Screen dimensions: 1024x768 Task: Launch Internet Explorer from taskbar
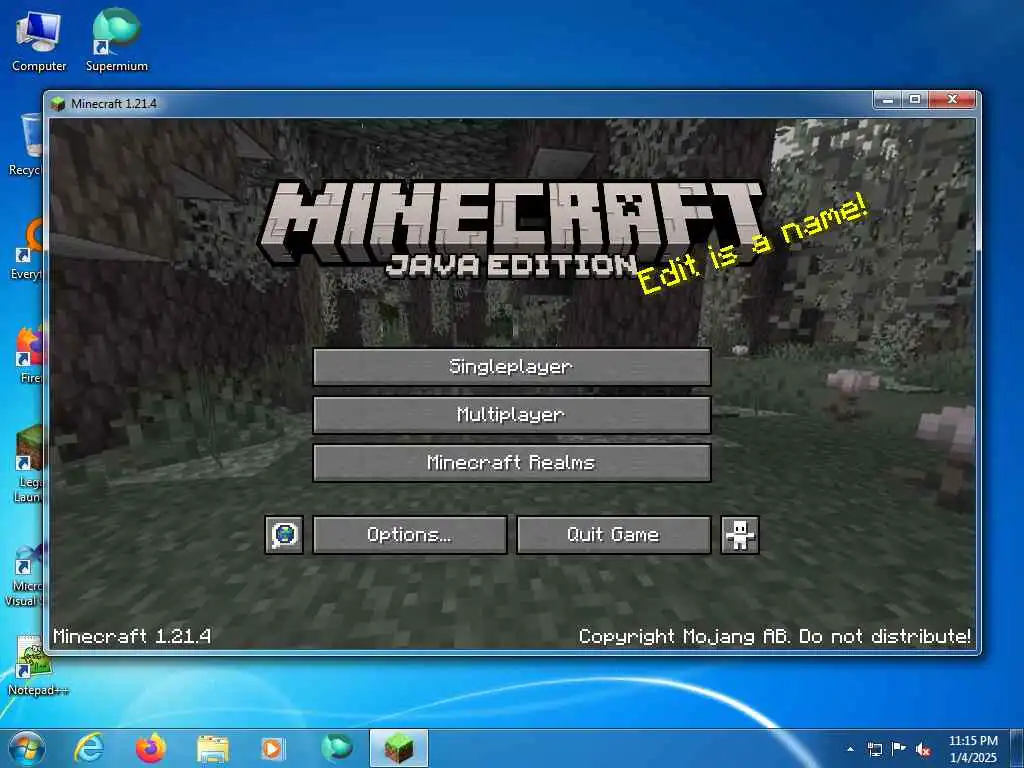[x=88, y=748]
